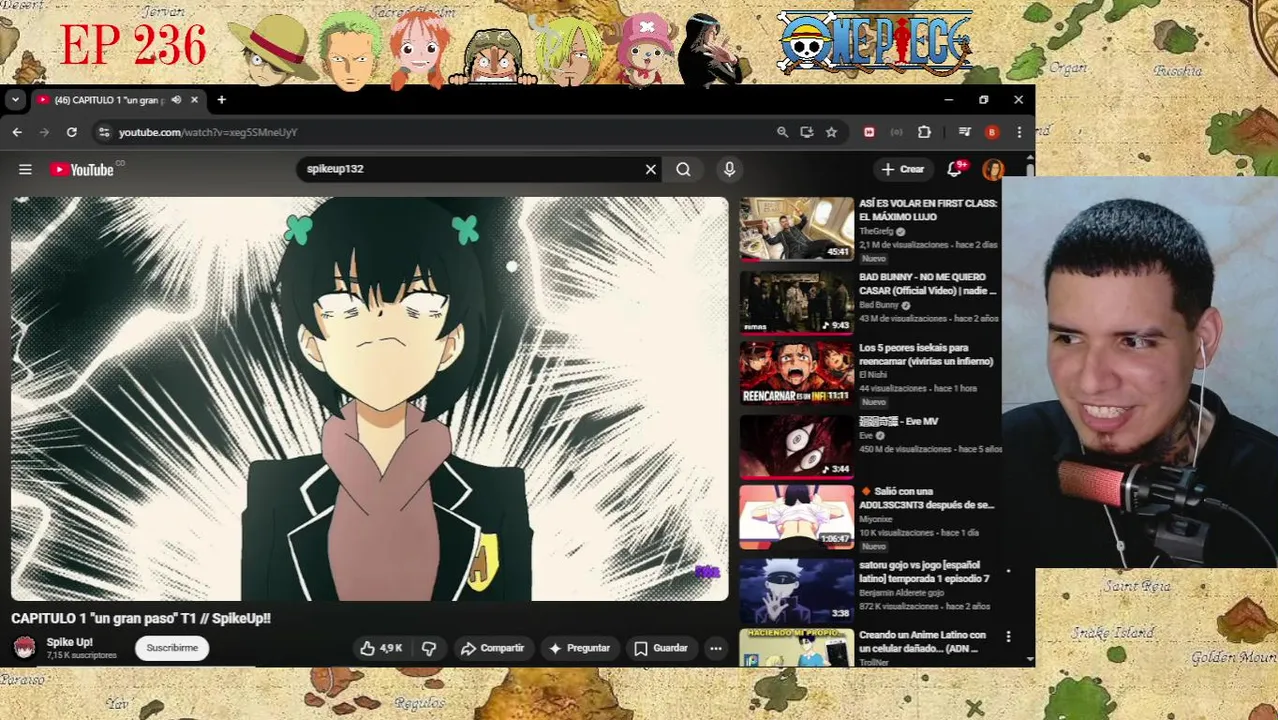Click video title CAPITULO 1 un gran paso

pyautogui.click(x=141, y=618)
